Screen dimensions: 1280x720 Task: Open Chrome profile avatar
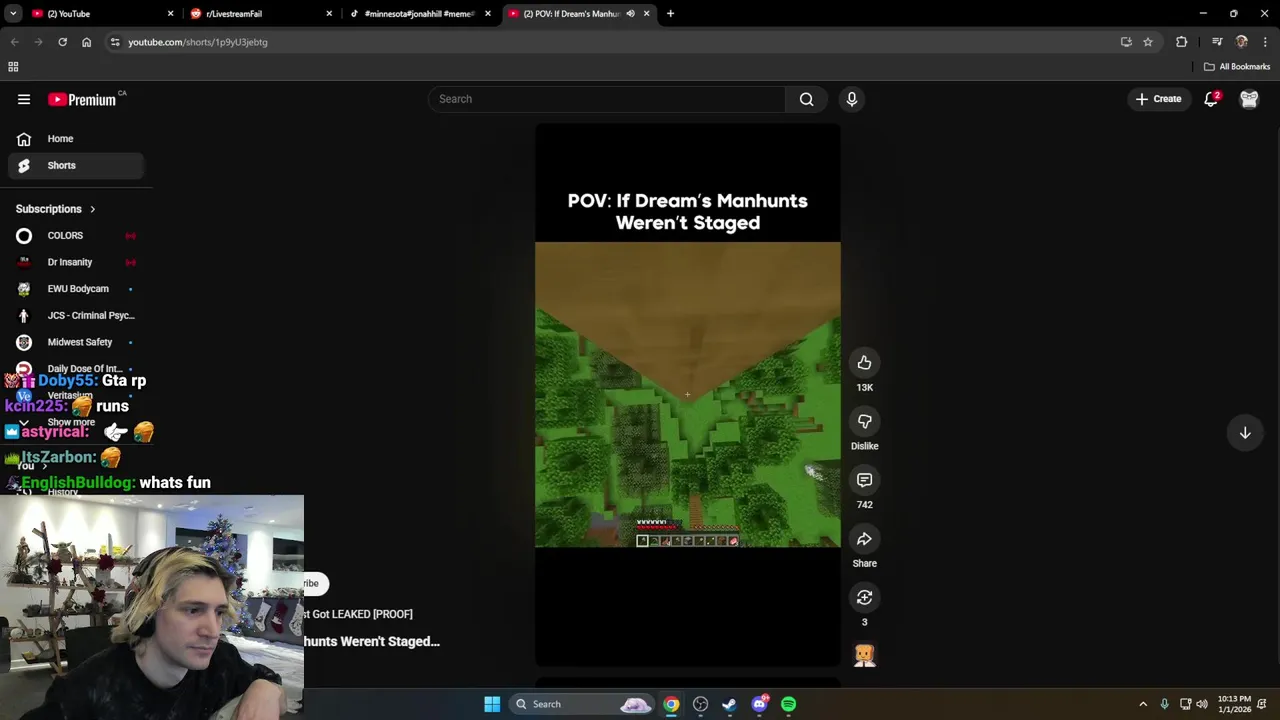click(1242, 42)
